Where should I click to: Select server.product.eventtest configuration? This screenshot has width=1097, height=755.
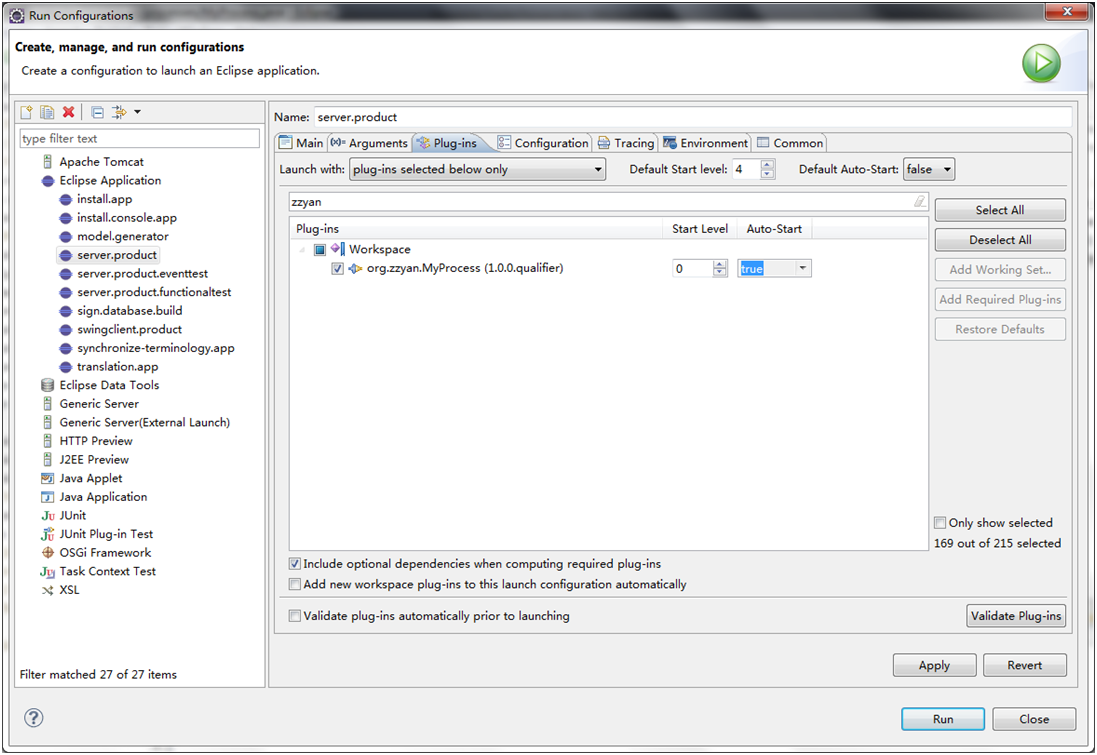point(142,274)
